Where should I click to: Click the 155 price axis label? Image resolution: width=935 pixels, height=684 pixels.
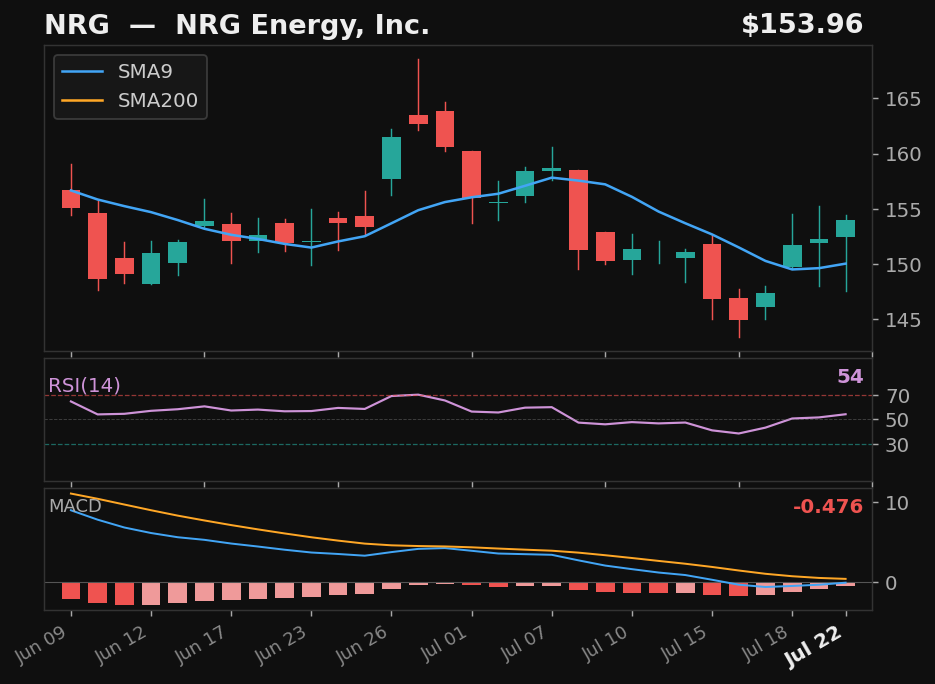click(x=903, y=210)
